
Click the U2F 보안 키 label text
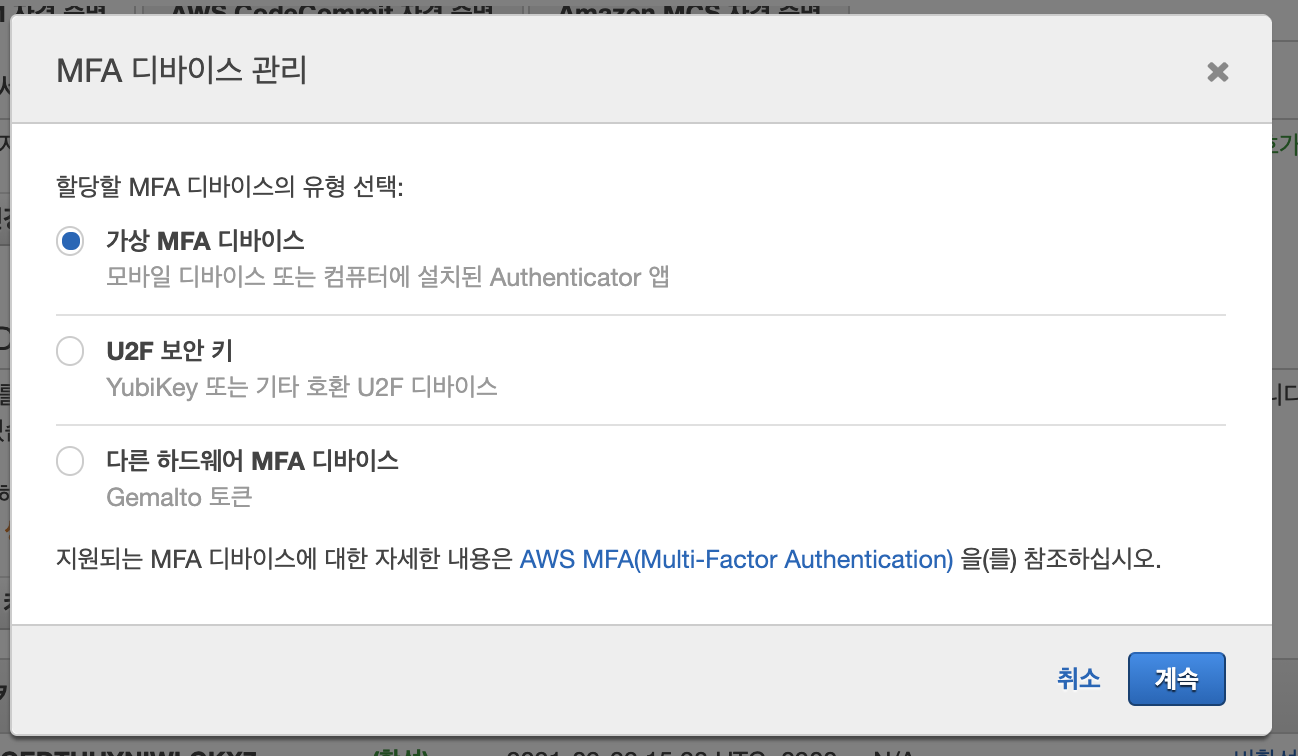pyautogui.click(x=169, y=350)
